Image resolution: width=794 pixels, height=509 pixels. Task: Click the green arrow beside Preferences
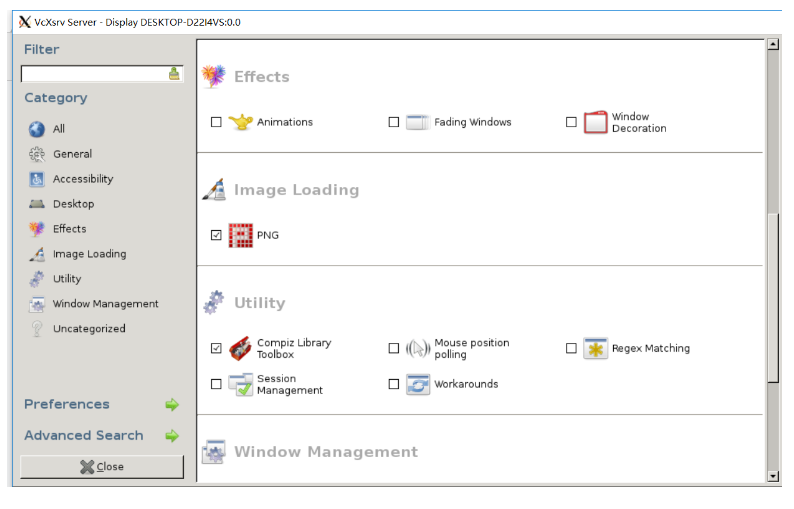tap(172, 405)
